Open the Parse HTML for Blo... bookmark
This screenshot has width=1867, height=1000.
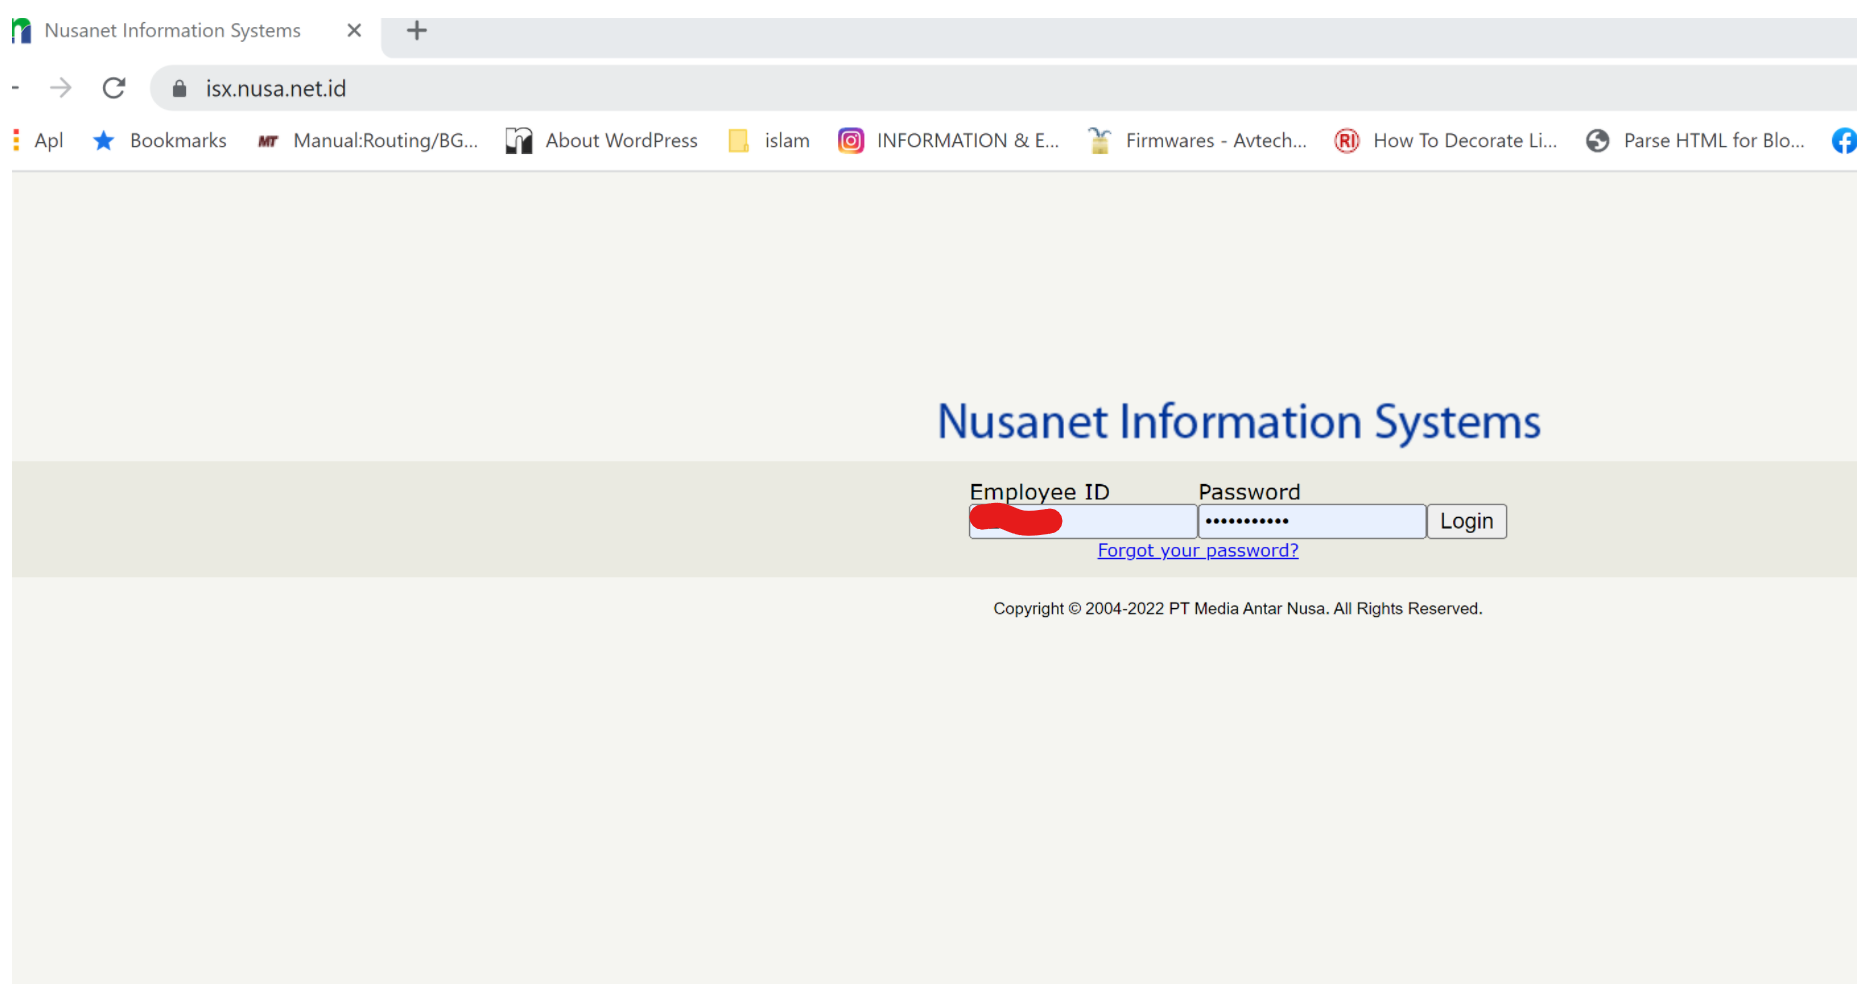1696,141
